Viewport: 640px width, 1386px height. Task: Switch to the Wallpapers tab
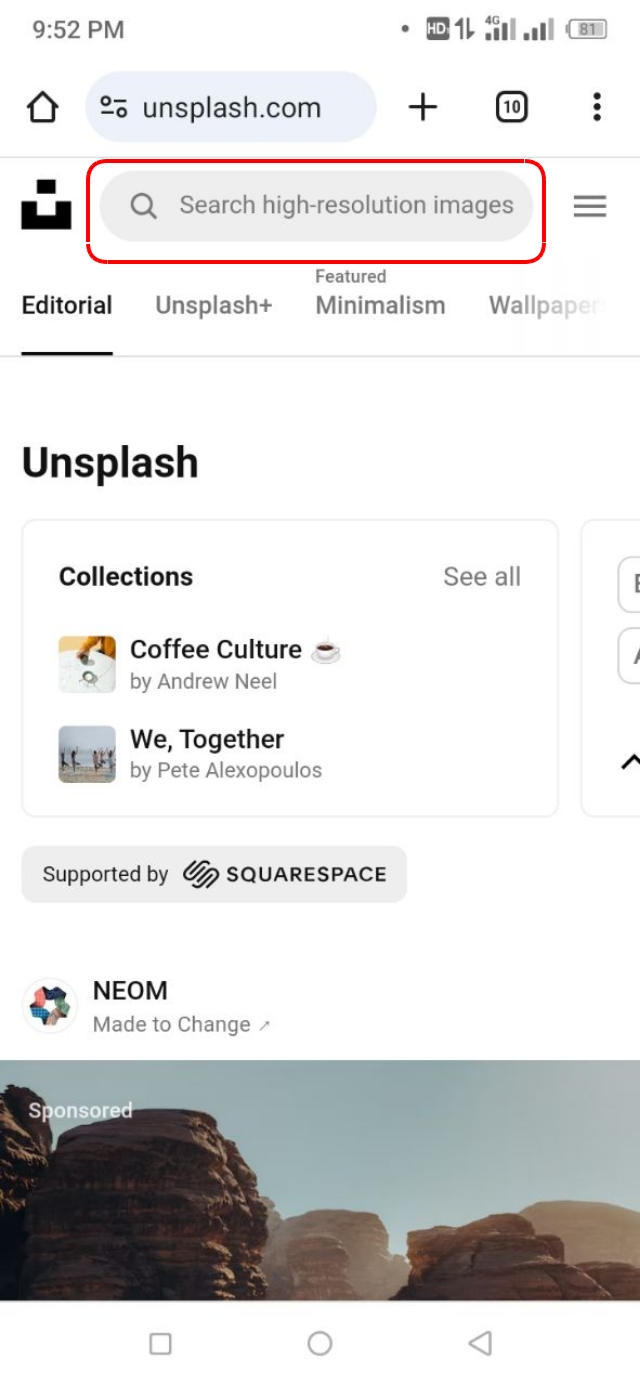point(547,305)
